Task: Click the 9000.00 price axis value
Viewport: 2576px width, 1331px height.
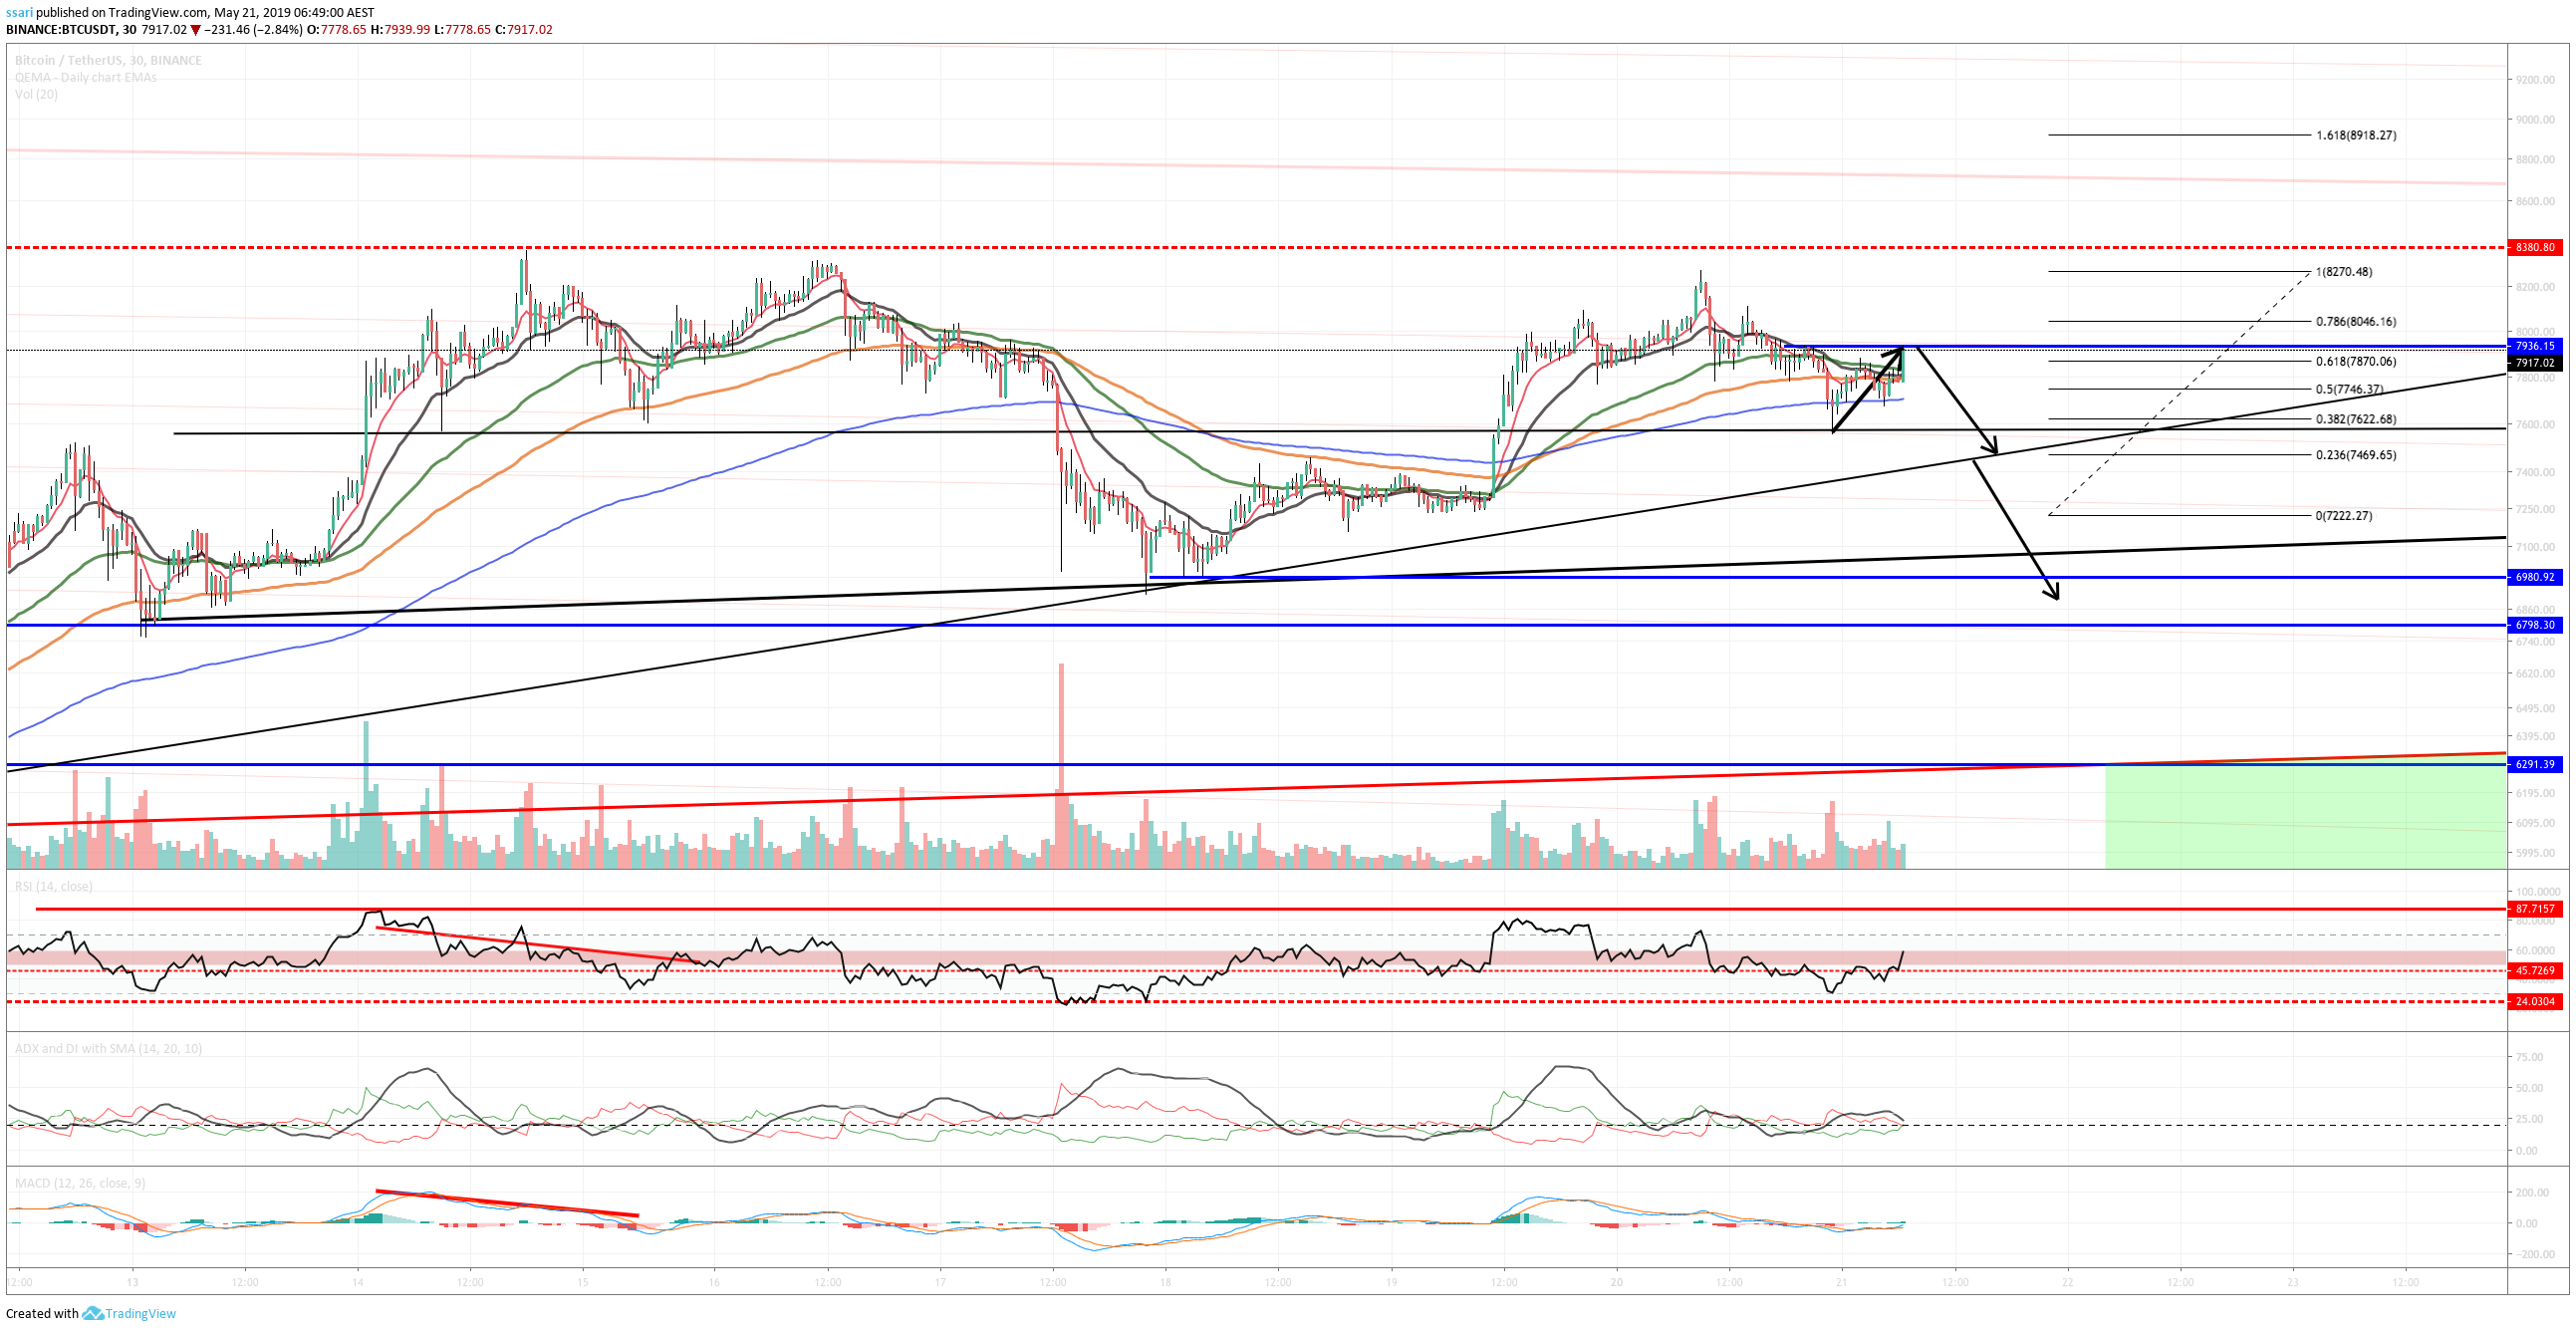Action: pos(2535,120)
